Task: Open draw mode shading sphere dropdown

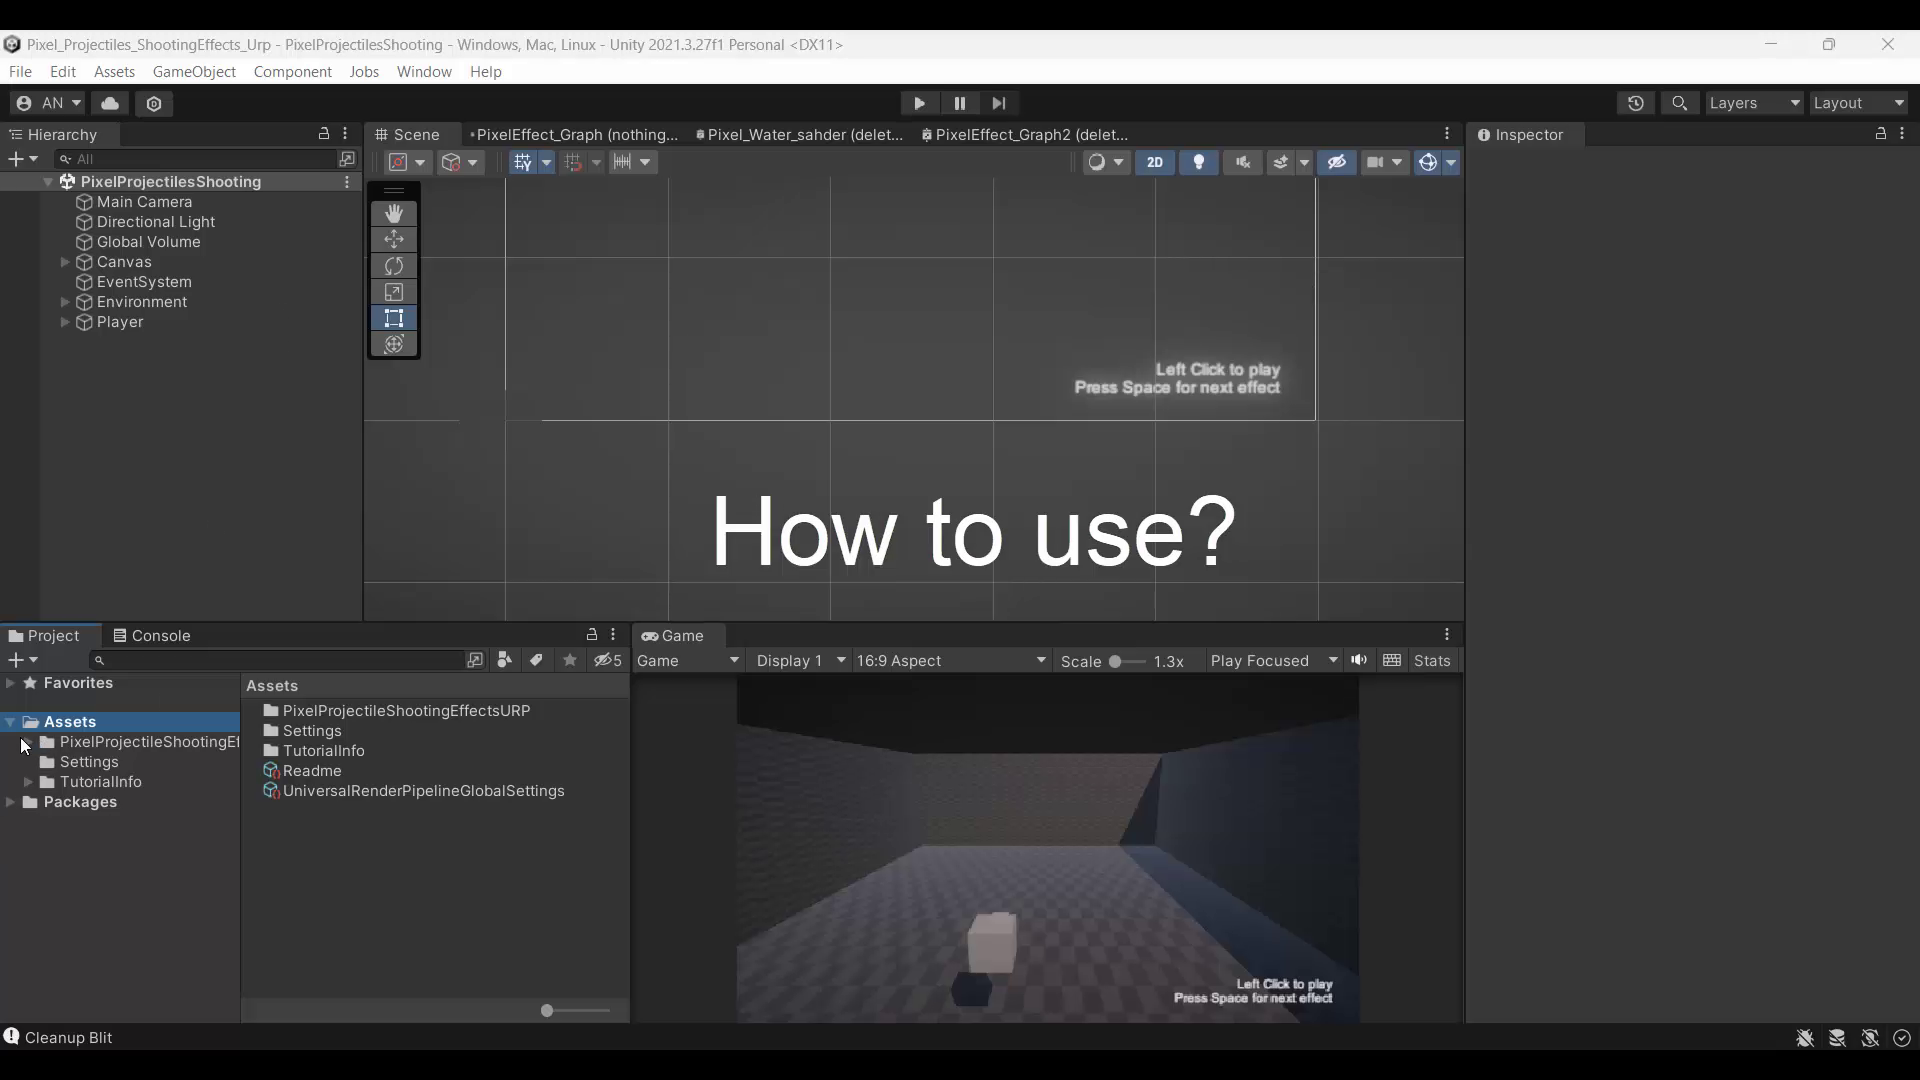Action: [x=1107, y=162]
